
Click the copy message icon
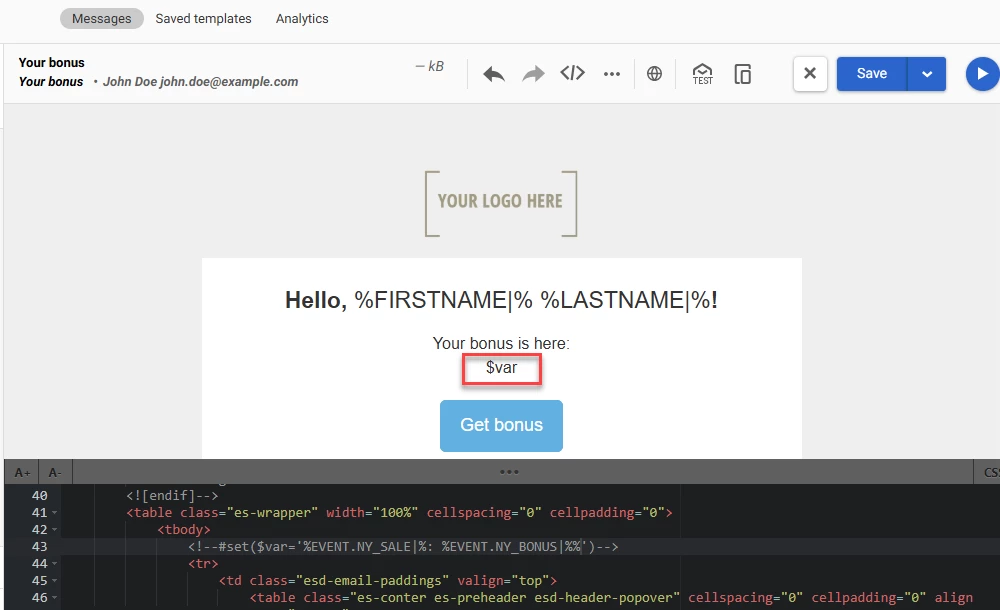(x=743, y=74)
